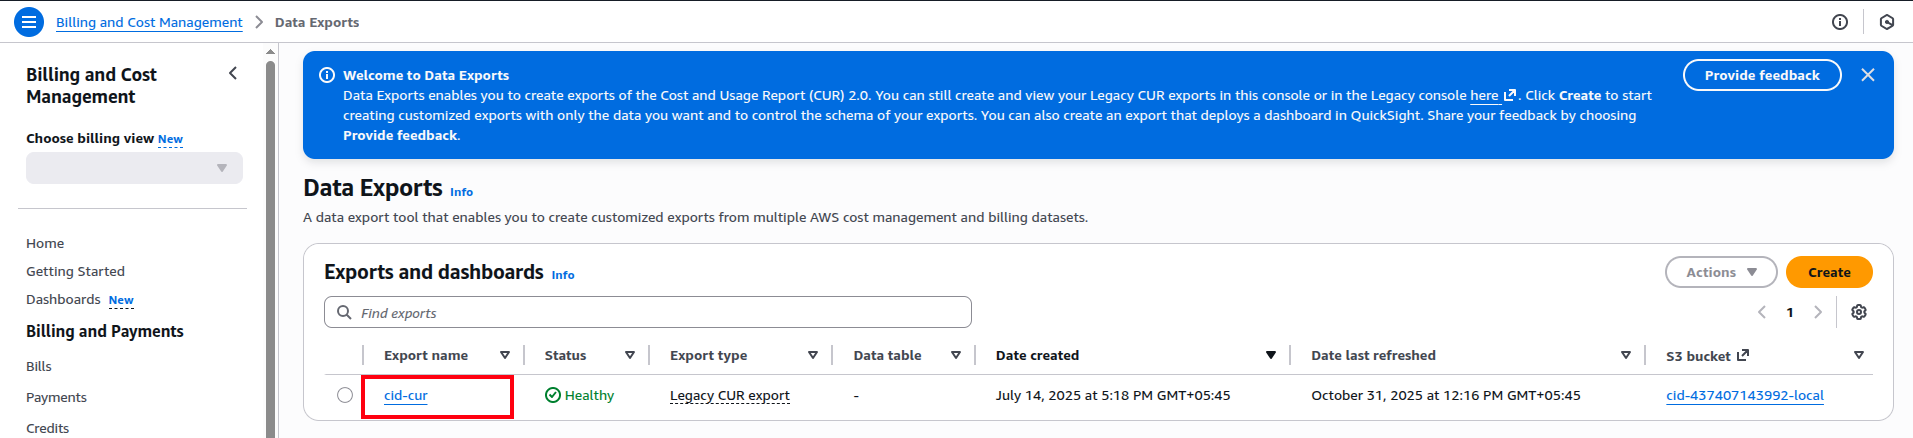This screenshot has width=1913, height=438.
Task: Open the hamburger navigation menu icon
Action: coord(29,21)
